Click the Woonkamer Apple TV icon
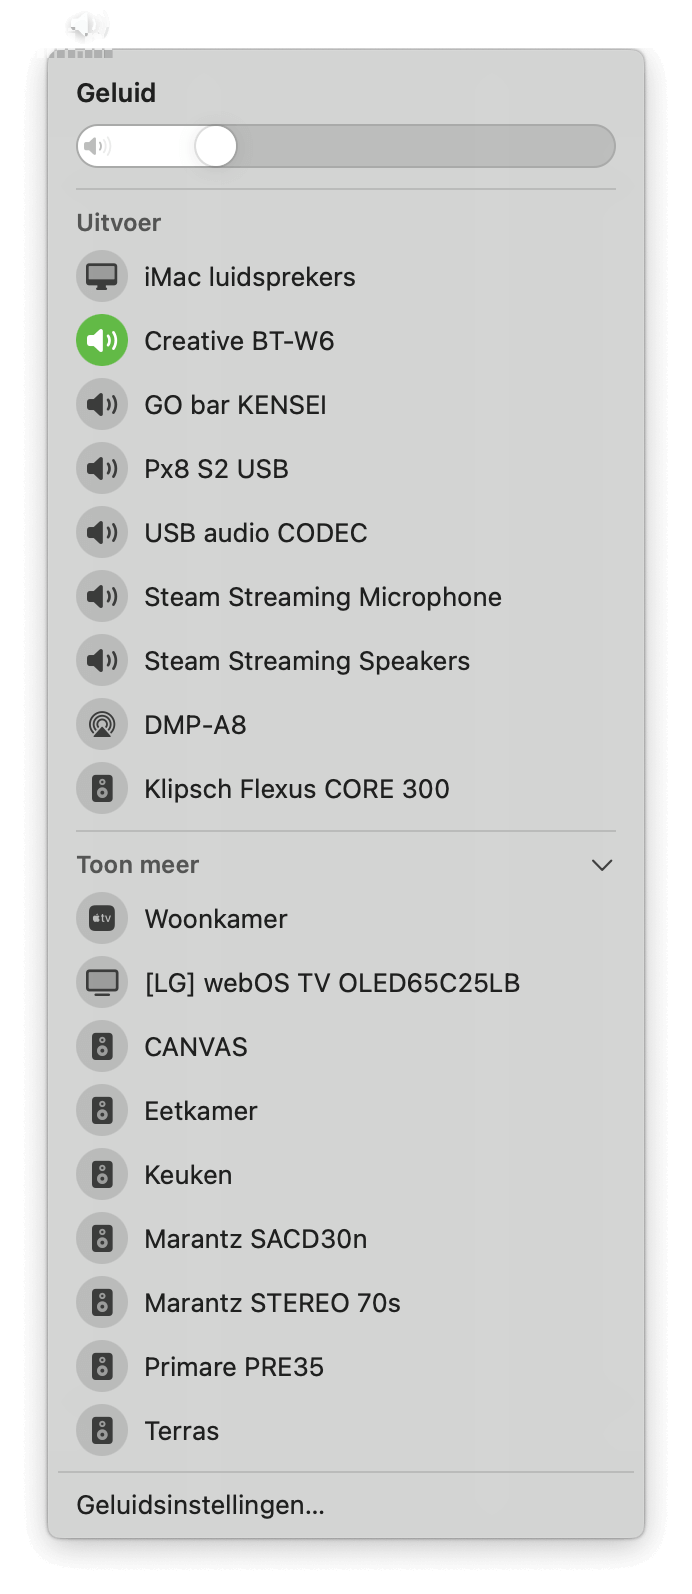Viewport: 692px width, 1594px height. pyautogui.click(x=102, y=919)
